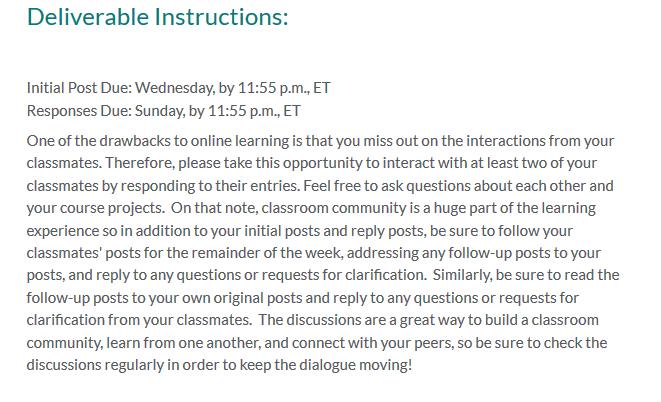661x402 pixels.
Task: Click the word Therefore in the paragraph
Action: pyautogui.click(x=140, y=163)
